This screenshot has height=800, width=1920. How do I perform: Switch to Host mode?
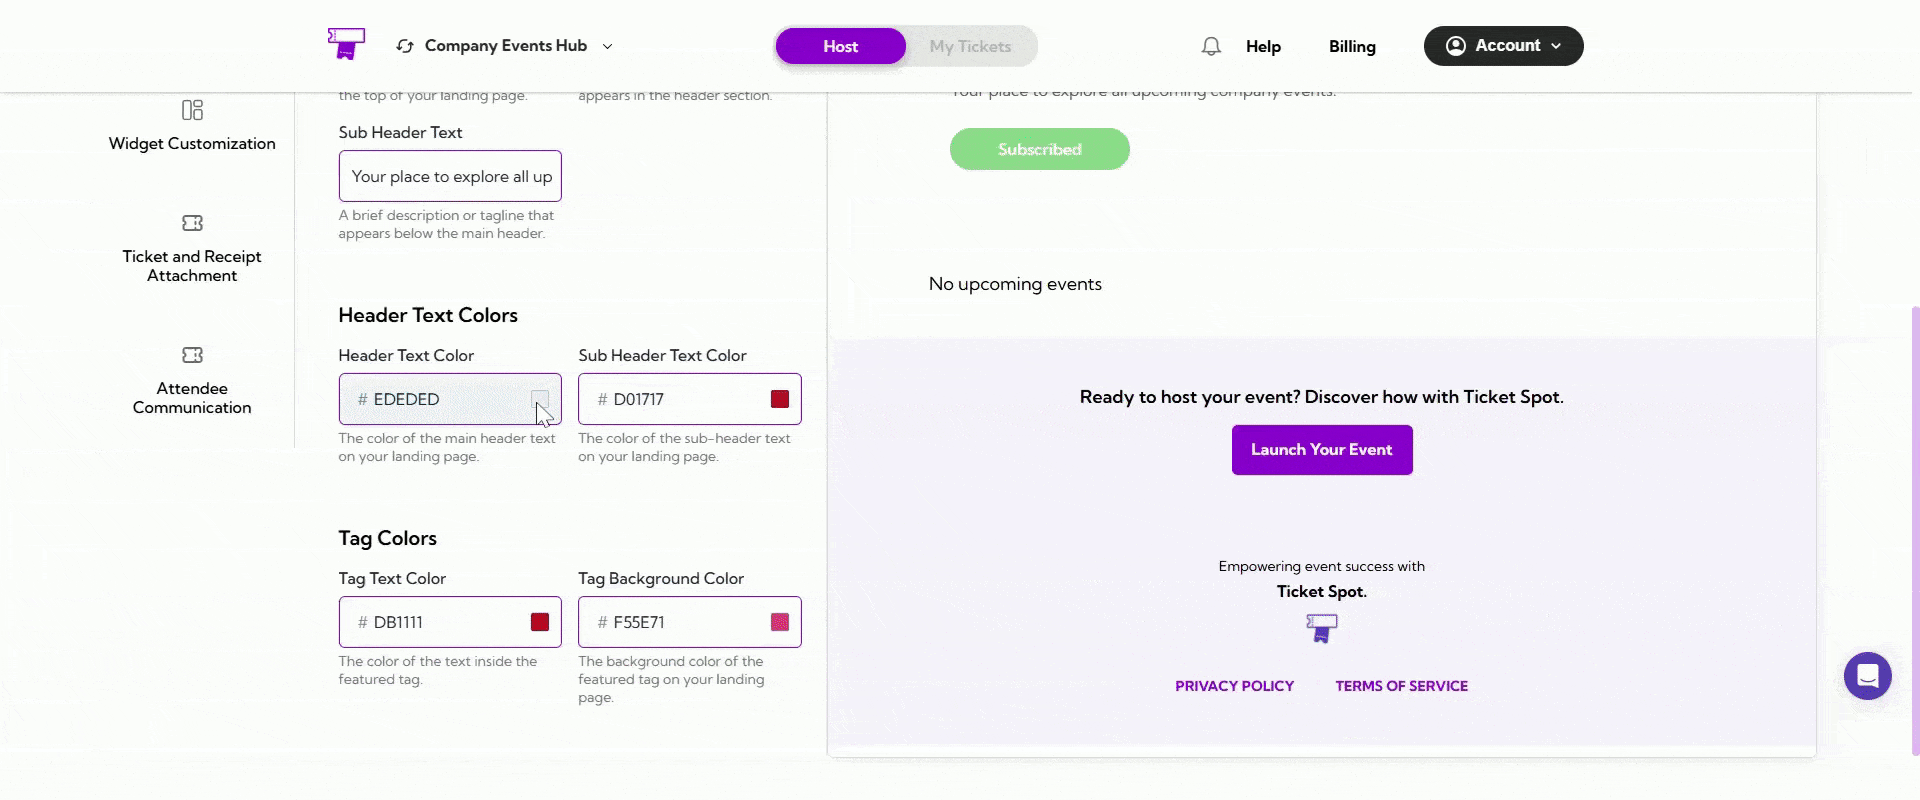(841, 46)
